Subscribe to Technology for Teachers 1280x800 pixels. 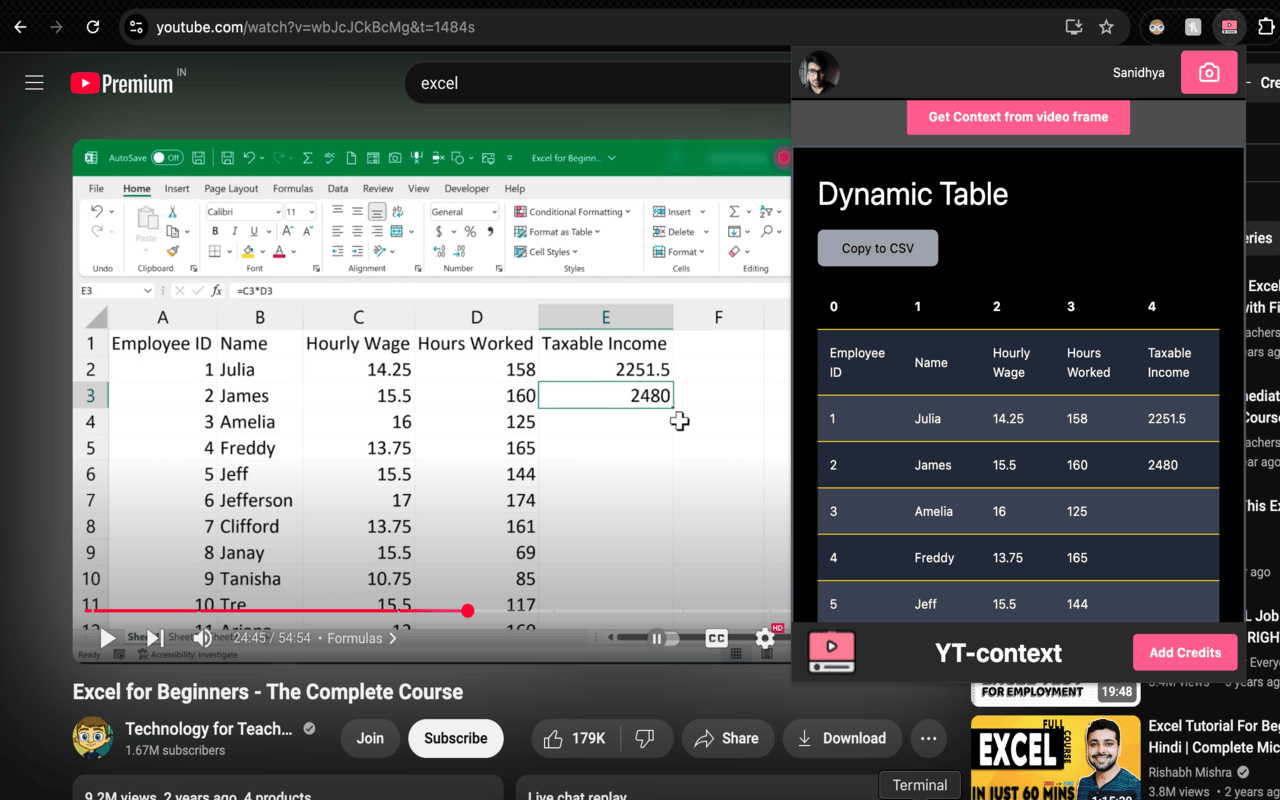pyautogui.click(x=456, y=738)
